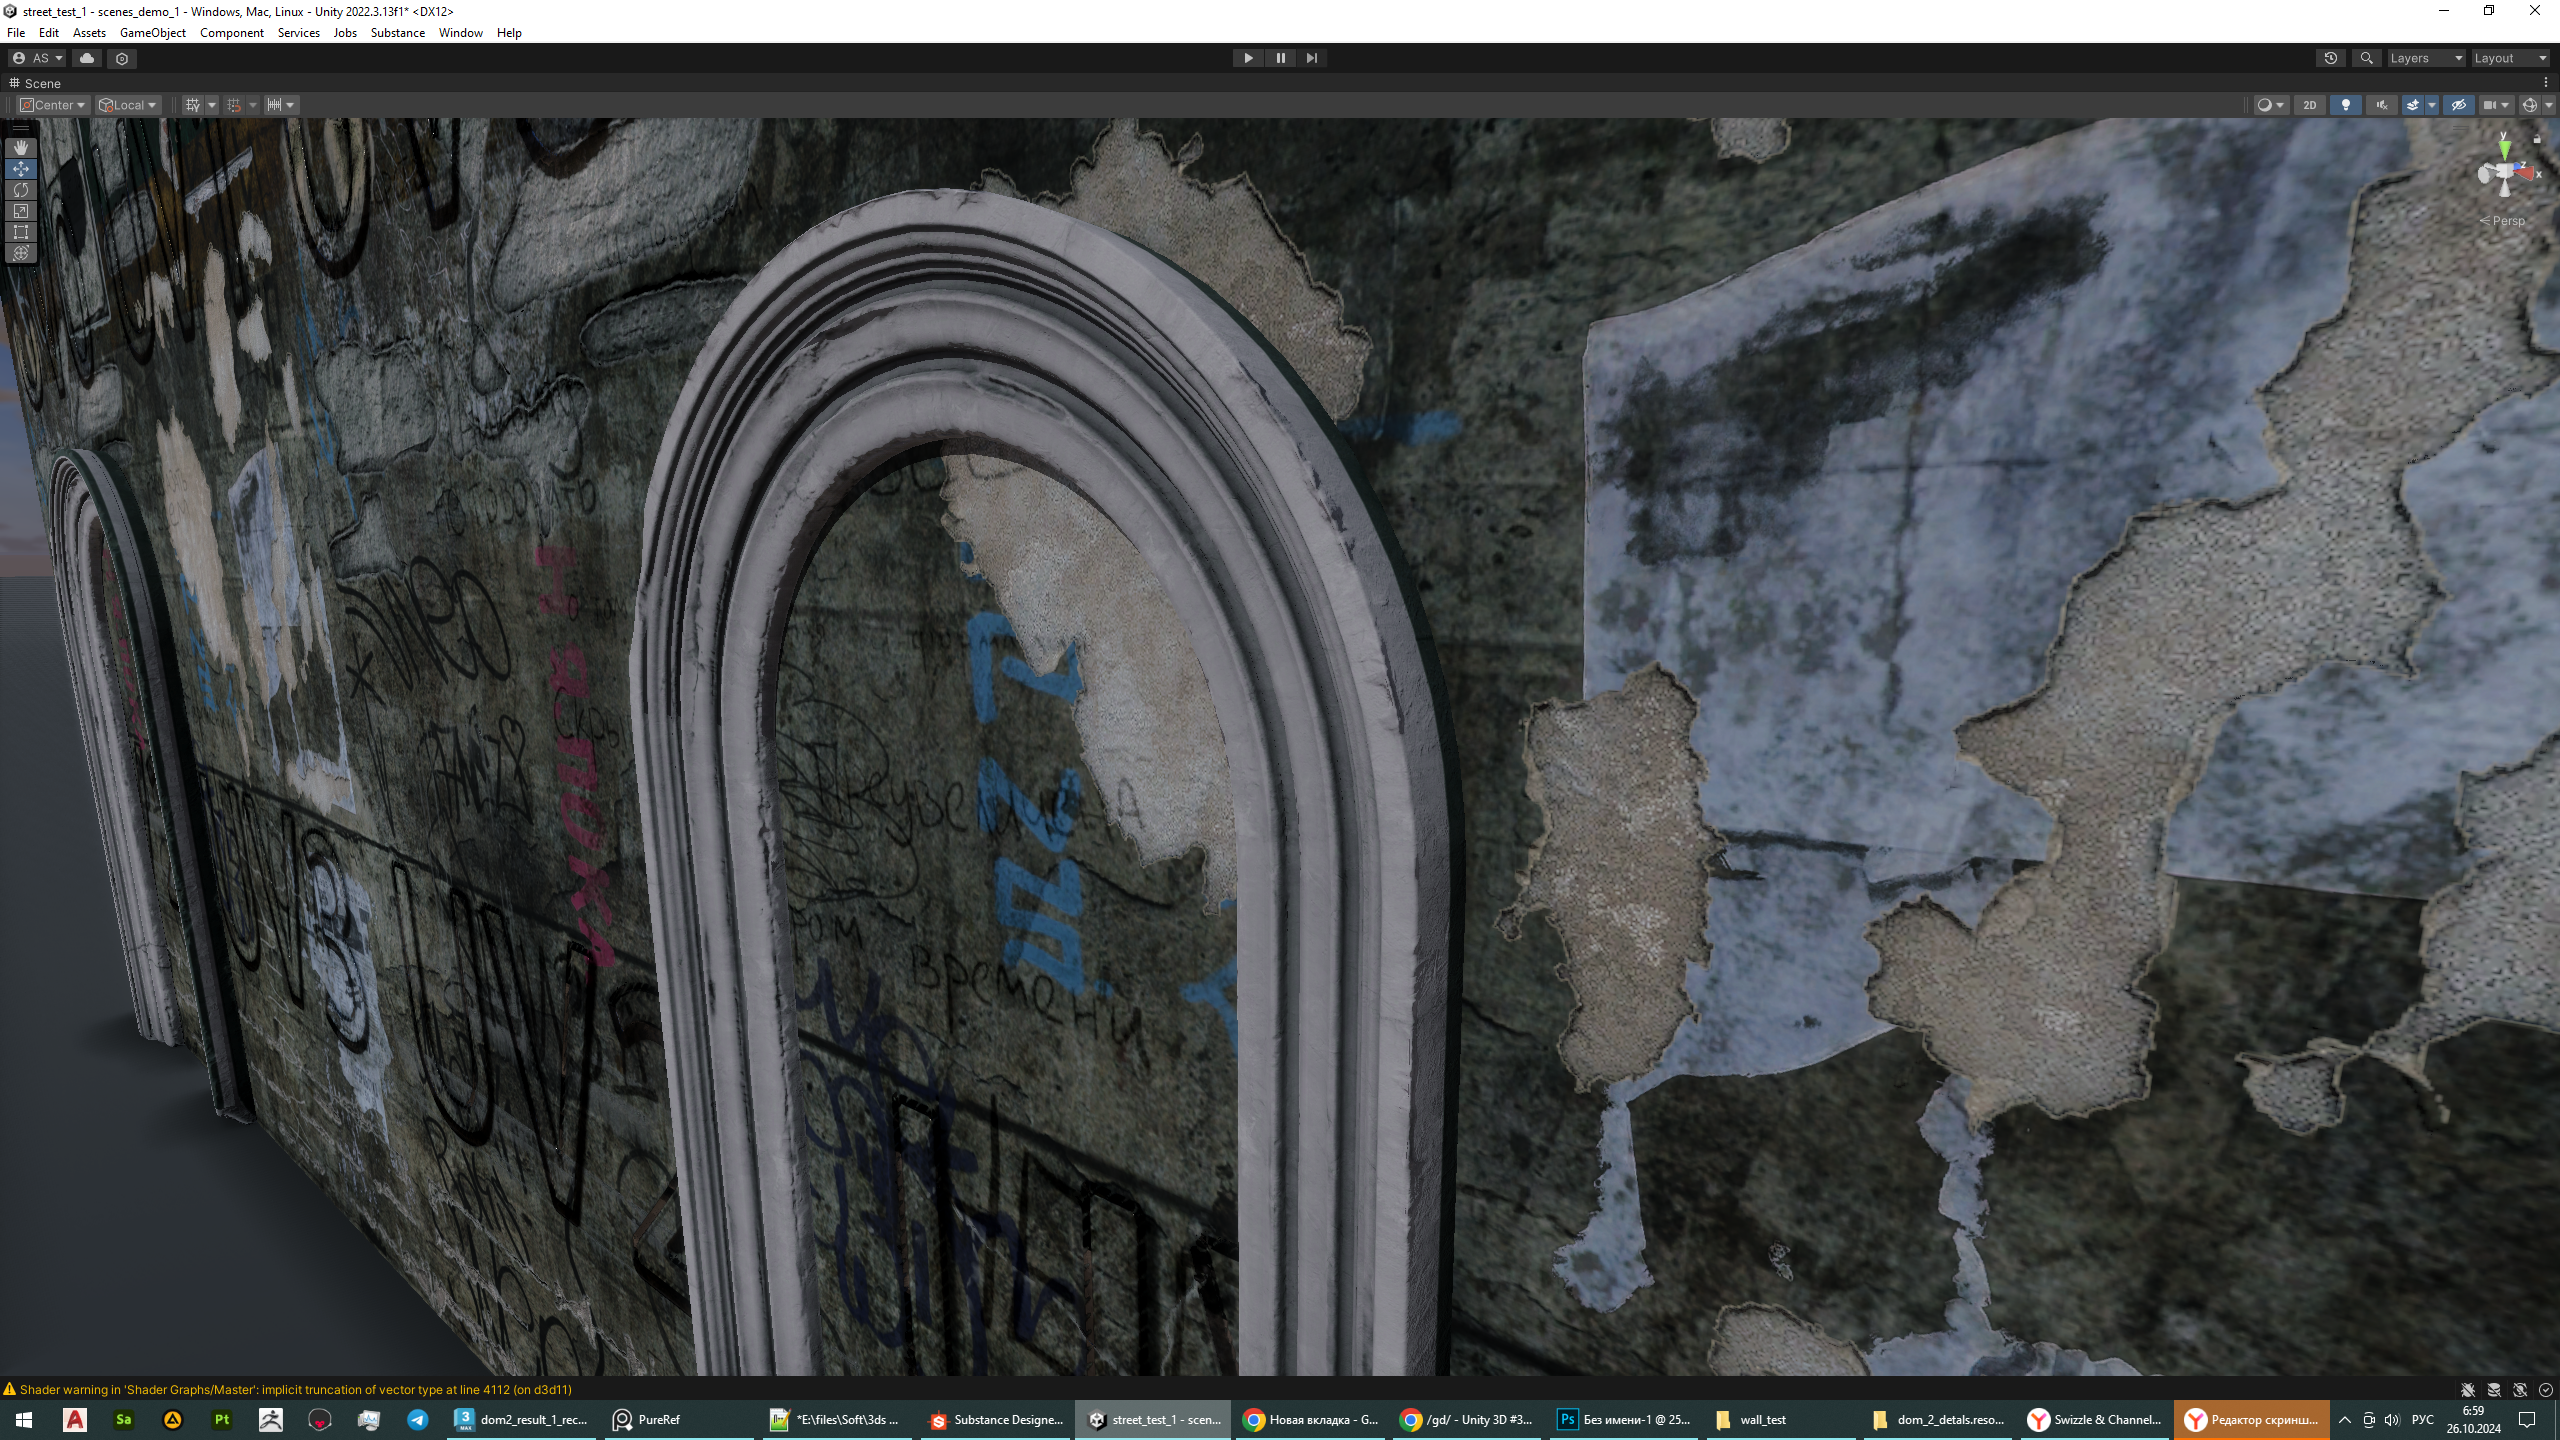Screen dimensions: 2560x1440
Task: Open the GameObject menu
Action: [152, 33]
